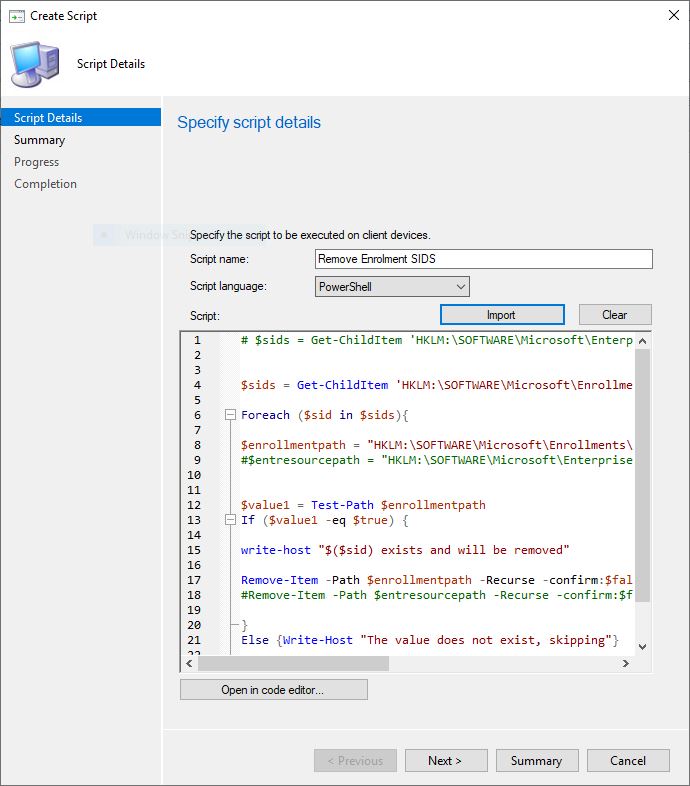Cancel the Create Script wizard
690x786 pixels.
pyautogui.click(x=628, y=761)
